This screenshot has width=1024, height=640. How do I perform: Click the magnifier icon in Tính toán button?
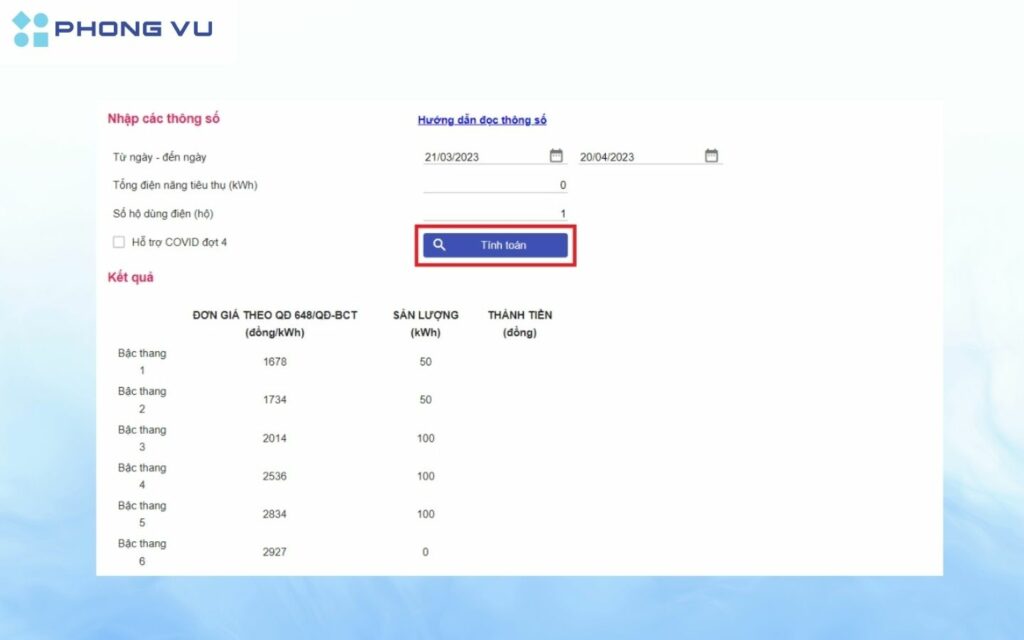pyautogui.click(x=439, y=245)
